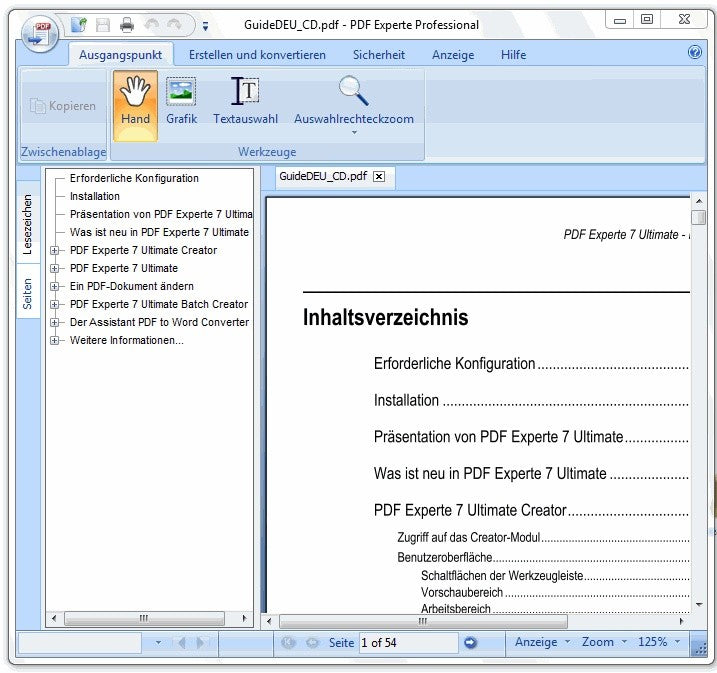Open the status bar search dropdown arrow
Viewport: 717px width, 673px height.
pos(158,643)
